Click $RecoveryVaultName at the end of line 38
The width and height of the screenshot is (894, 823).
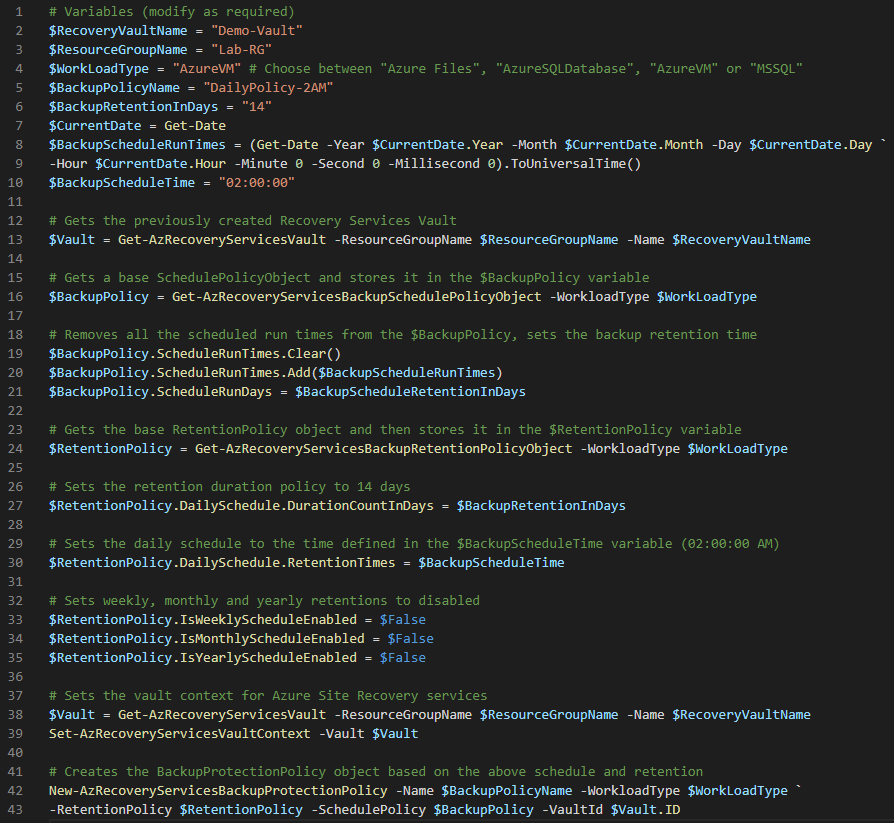click(x=741, y=715)
